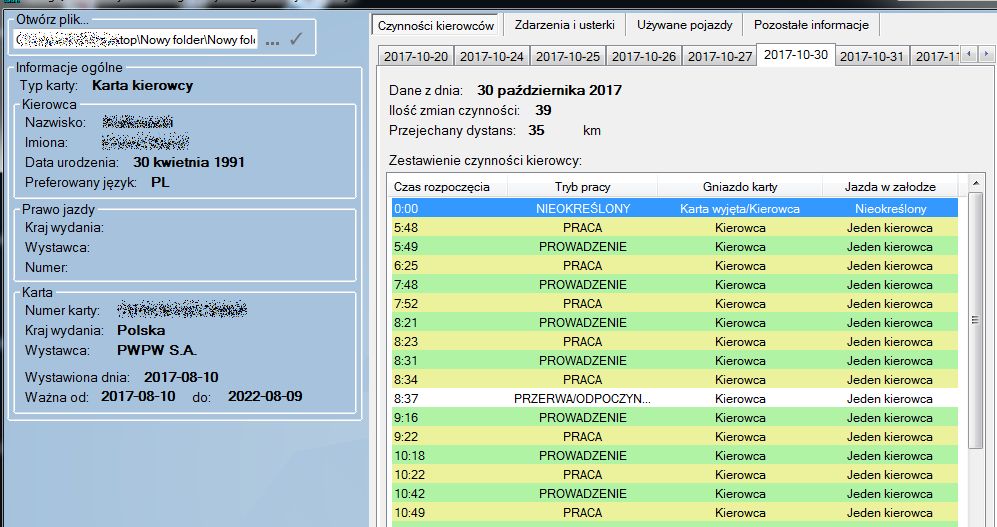Image resolution: width=997 pixels, height=527 pixels.
Task: Sort by Jazda w załodze column header
Action: point(890,187)
